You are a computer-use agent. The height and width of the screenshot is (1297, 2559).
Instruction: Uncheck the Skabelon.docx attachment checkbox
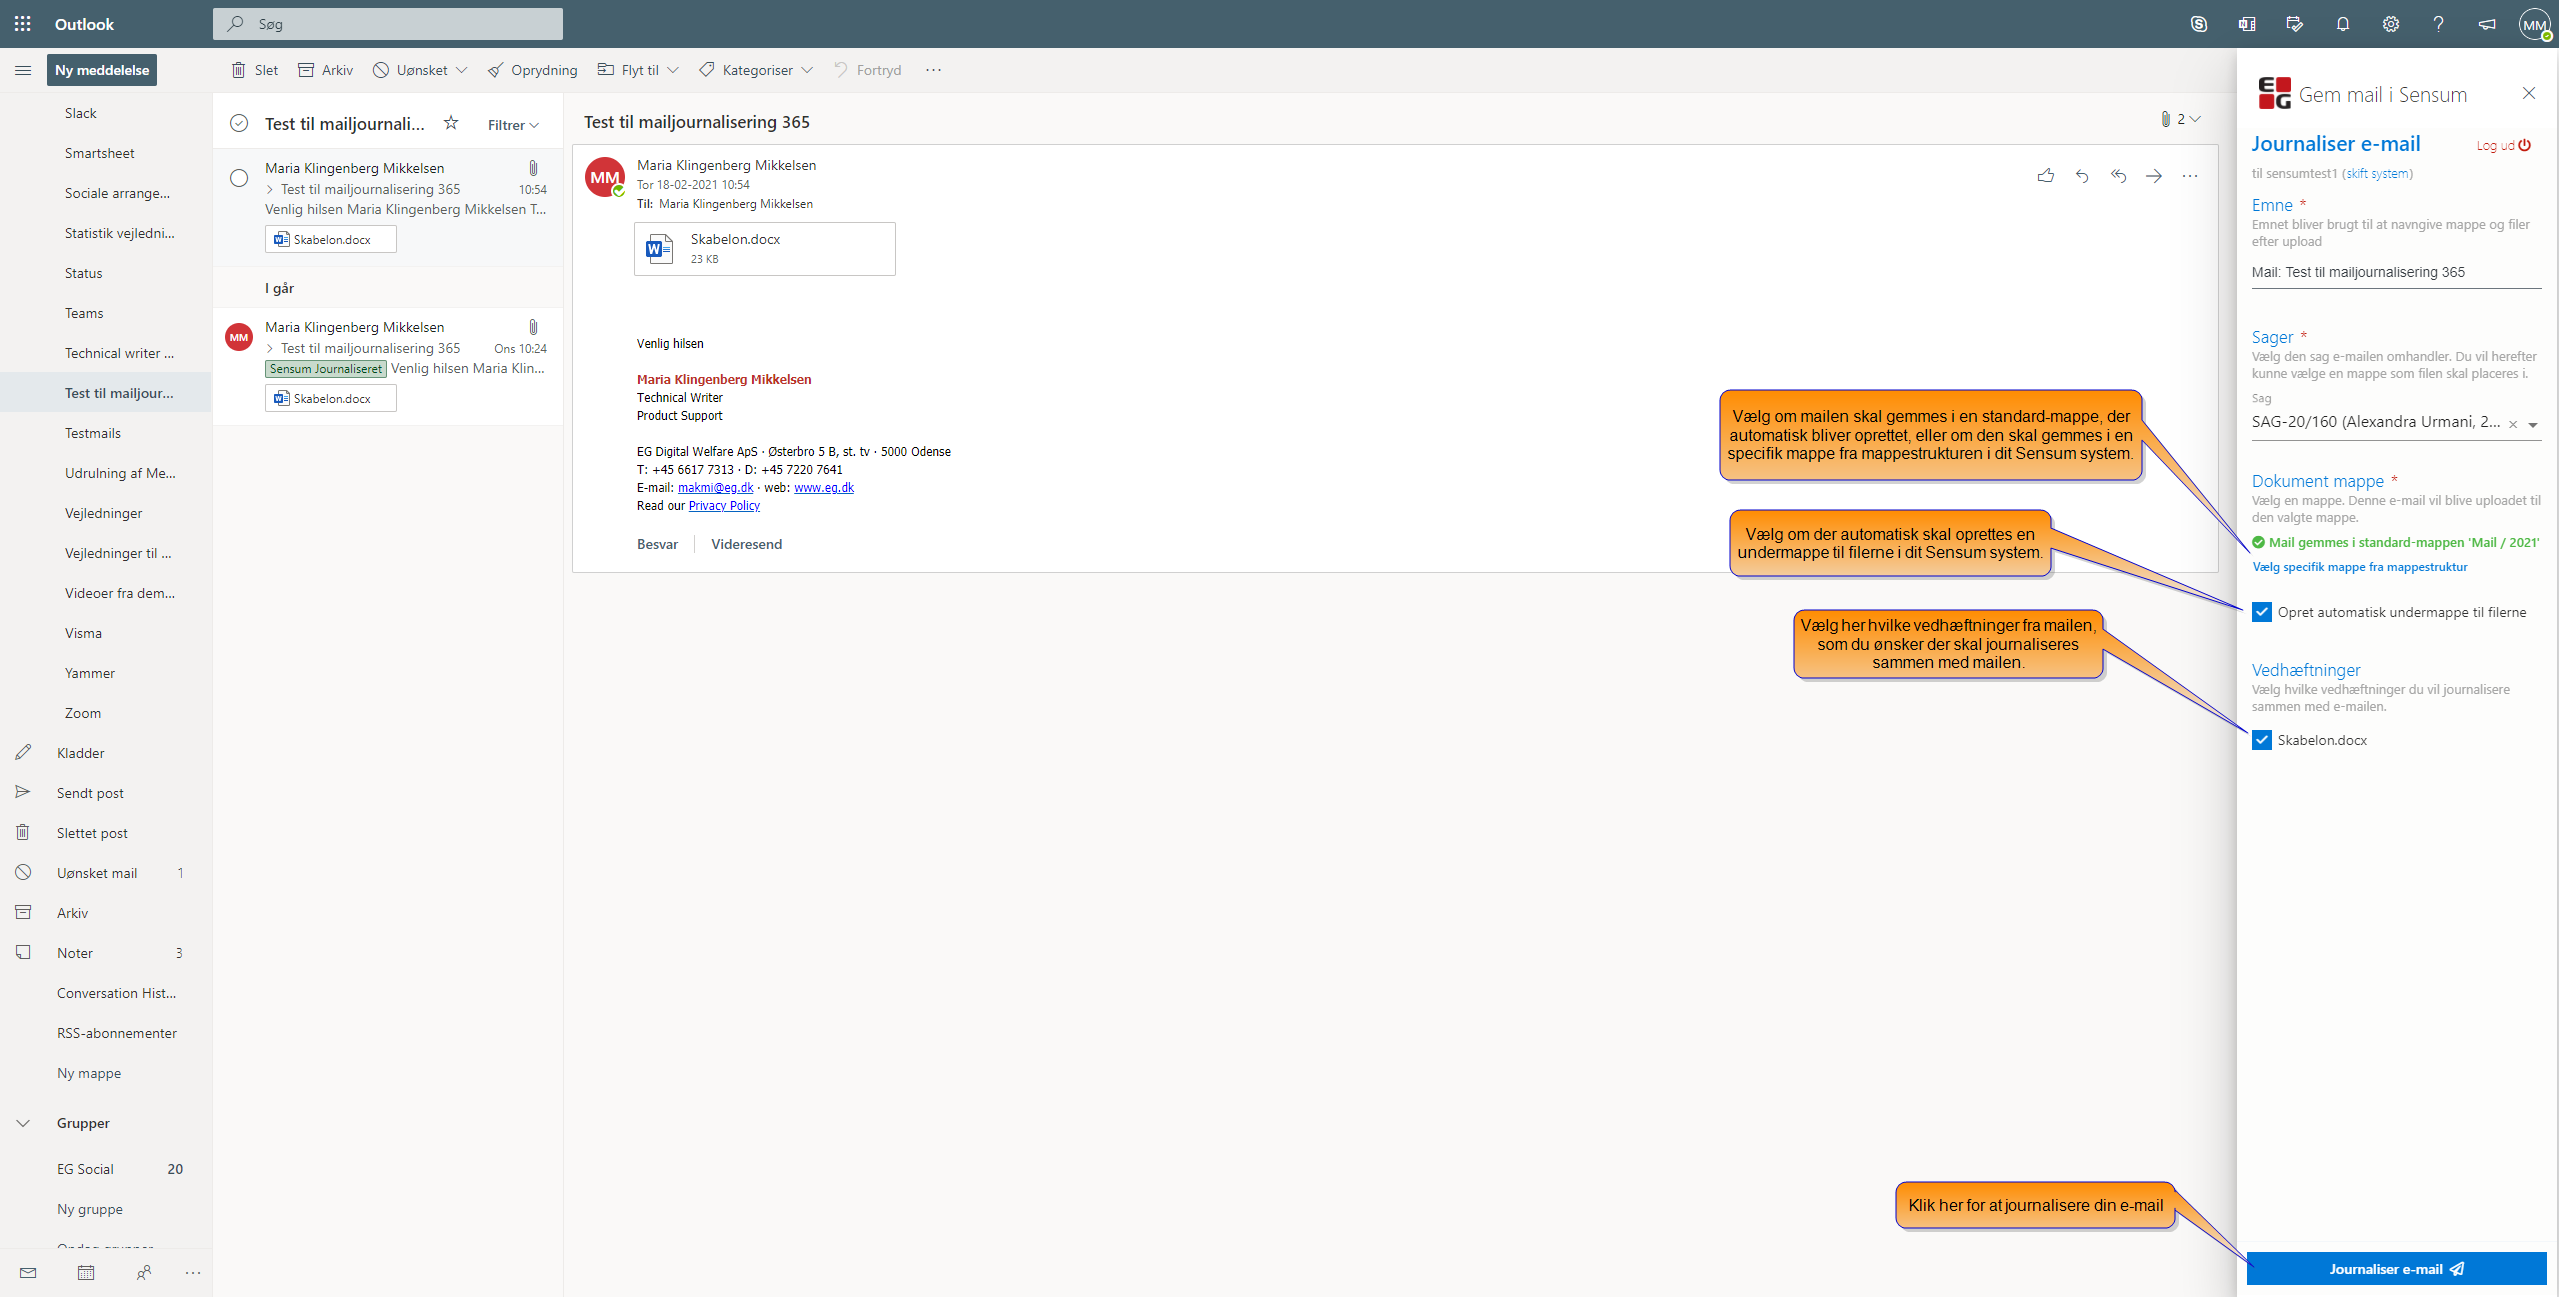pos(2262,740)
